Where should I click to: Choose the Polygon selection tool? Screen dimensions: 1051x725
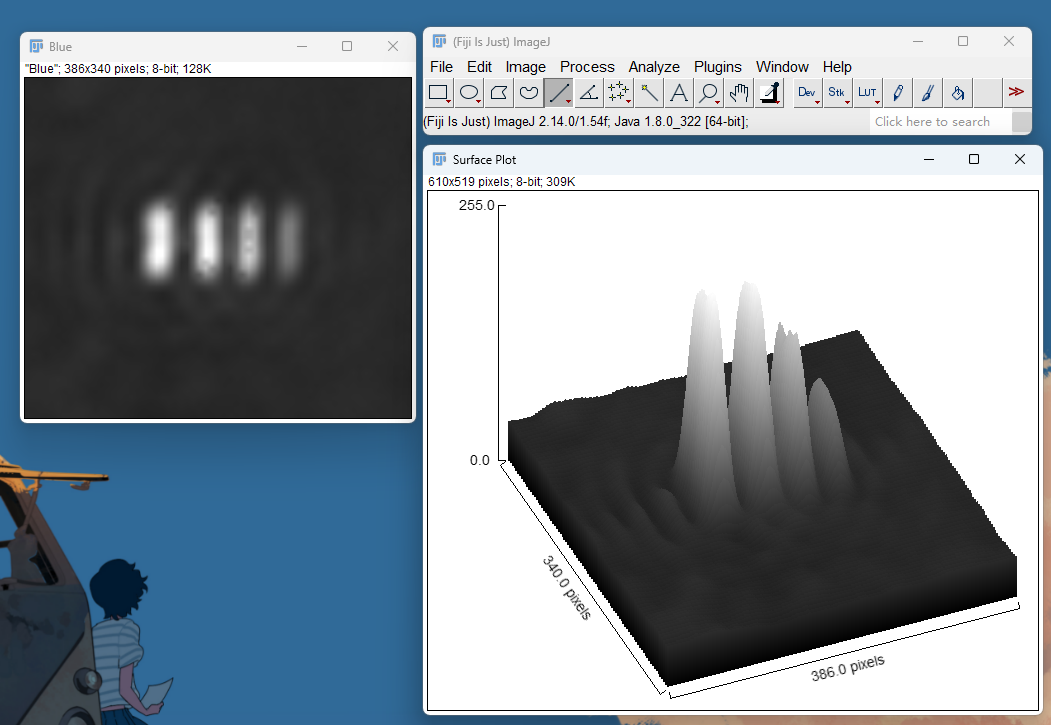[x=499, y=92]
